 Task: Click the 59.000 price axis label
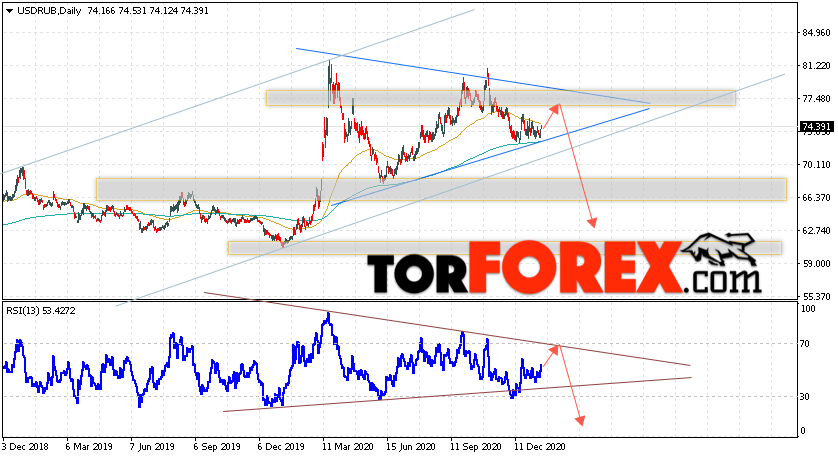pos(817,263)
